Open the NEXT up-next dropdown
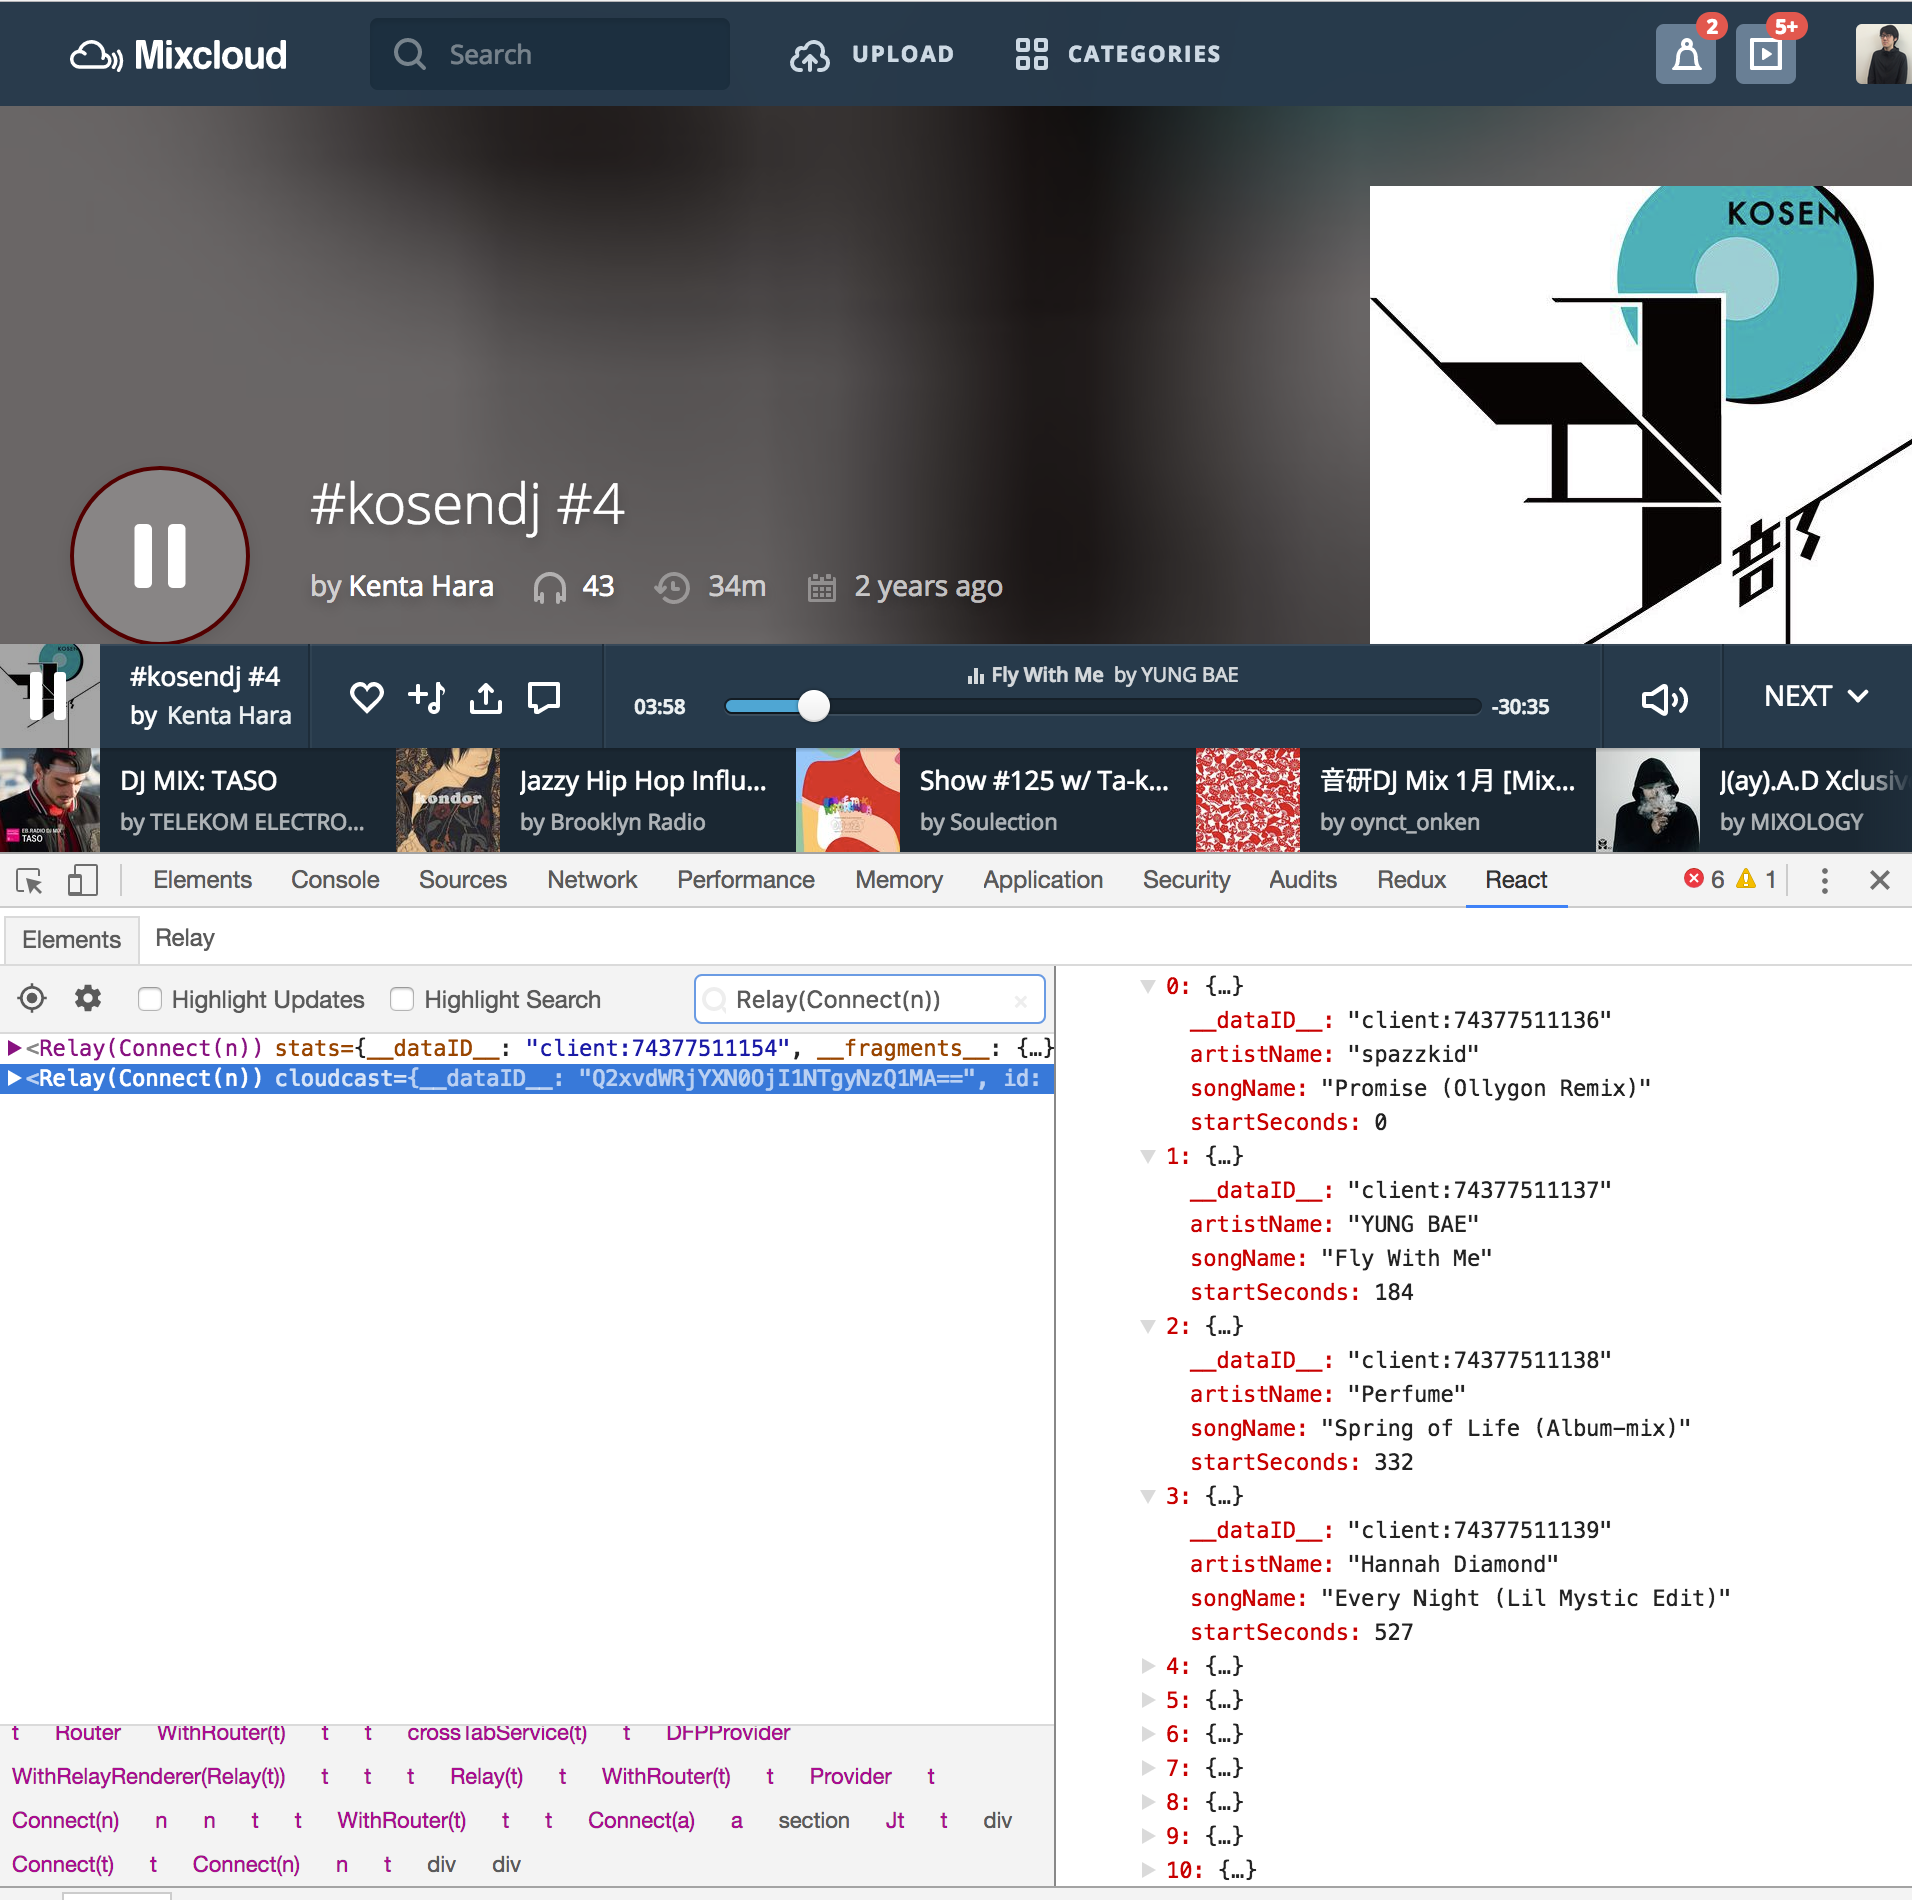 1816,696
